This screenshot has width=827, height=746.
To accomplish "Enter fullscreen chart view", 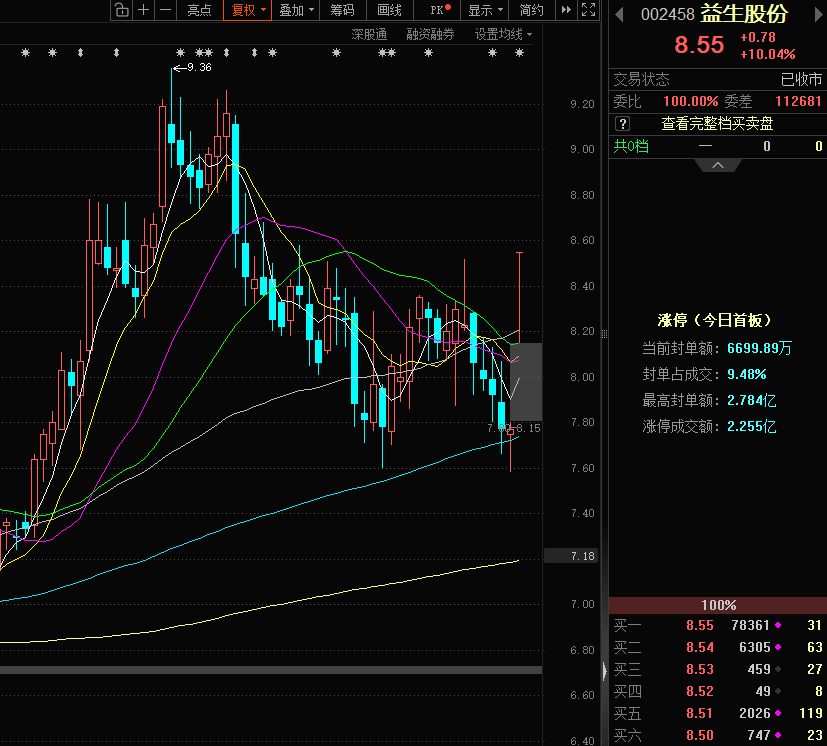I will (588, 10).
